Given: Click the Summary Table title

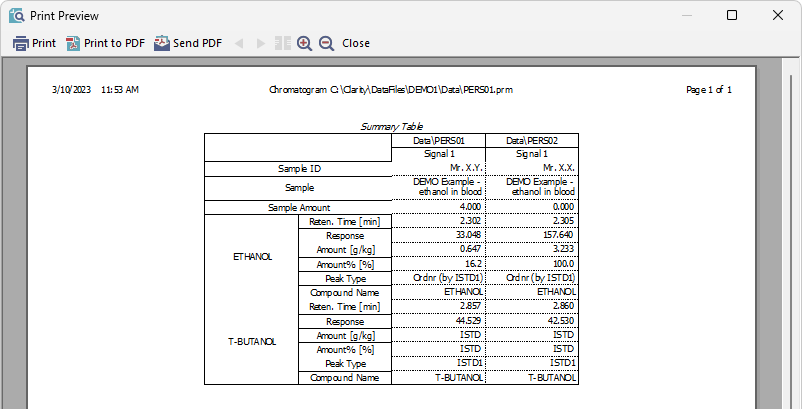Looking at the screenshot, I should pyautogui.click(x=392, y=127).
